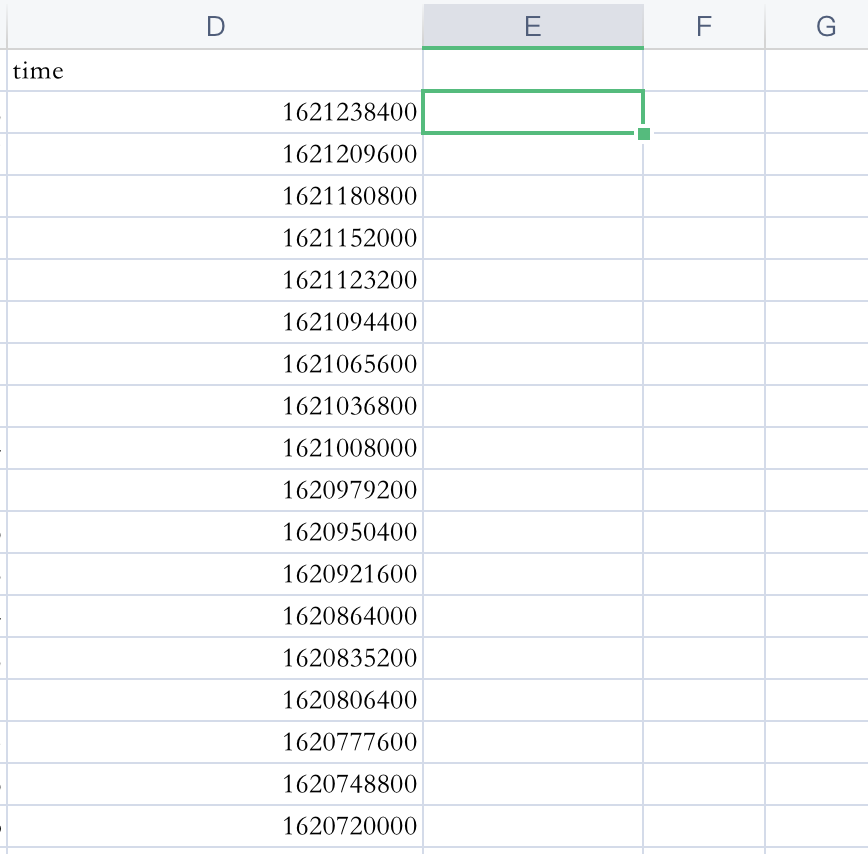
Task: Select column F header
Action: [x=704, y=25]
